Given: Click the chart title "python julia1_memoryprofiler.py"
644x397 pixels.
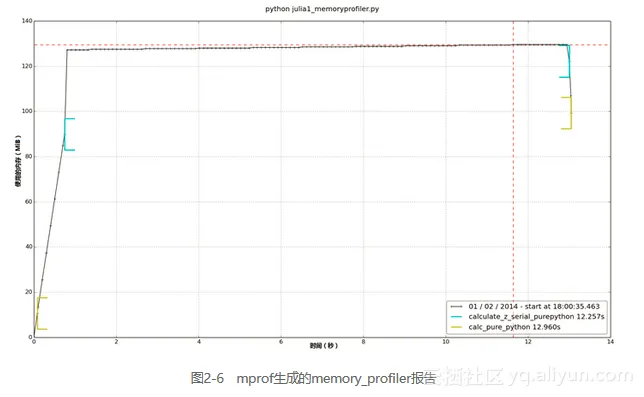Looking at the screenshot, I should tap(322, 9).
